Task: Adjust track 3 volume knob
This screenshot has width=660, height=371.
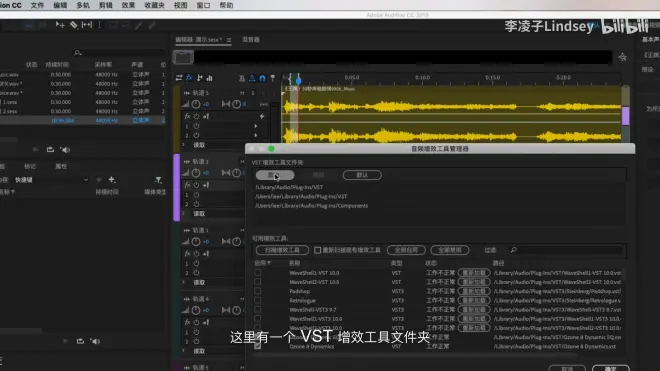Action: pyautogui.click(x=196, y=241)
